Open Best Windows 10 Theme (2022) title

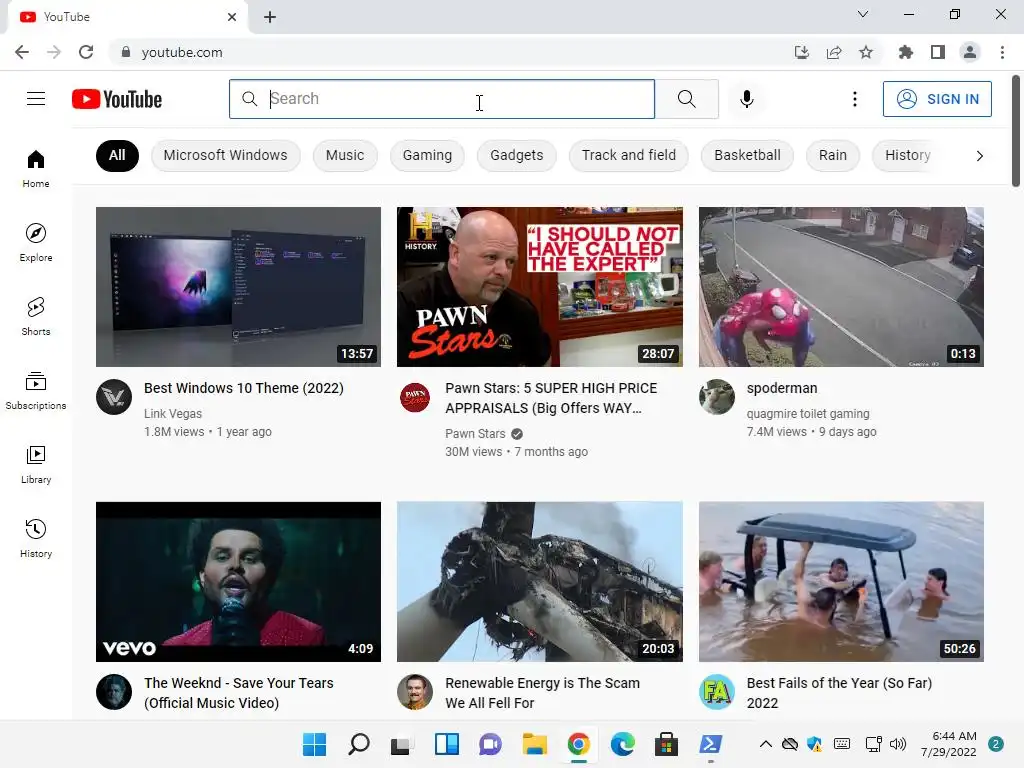point(244,388)
